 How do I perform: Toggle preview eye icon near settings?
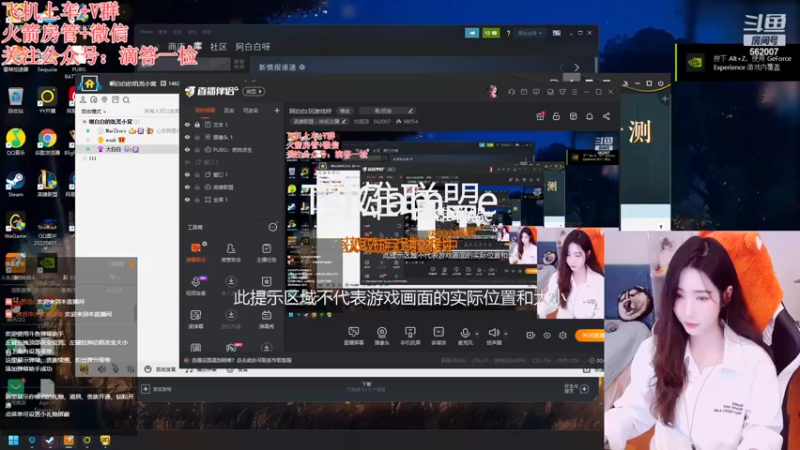(x=547, y=335)
